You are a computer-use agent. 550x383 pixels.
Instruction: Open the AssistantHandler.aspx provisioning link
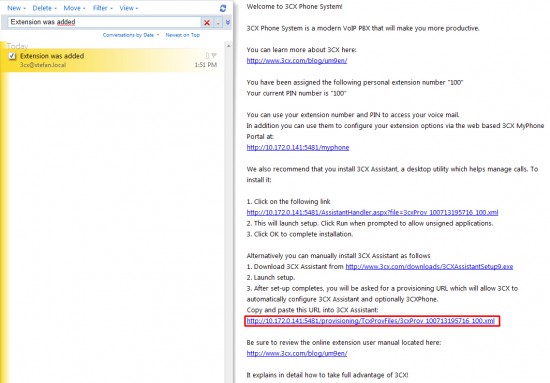(x=372, y=213)
